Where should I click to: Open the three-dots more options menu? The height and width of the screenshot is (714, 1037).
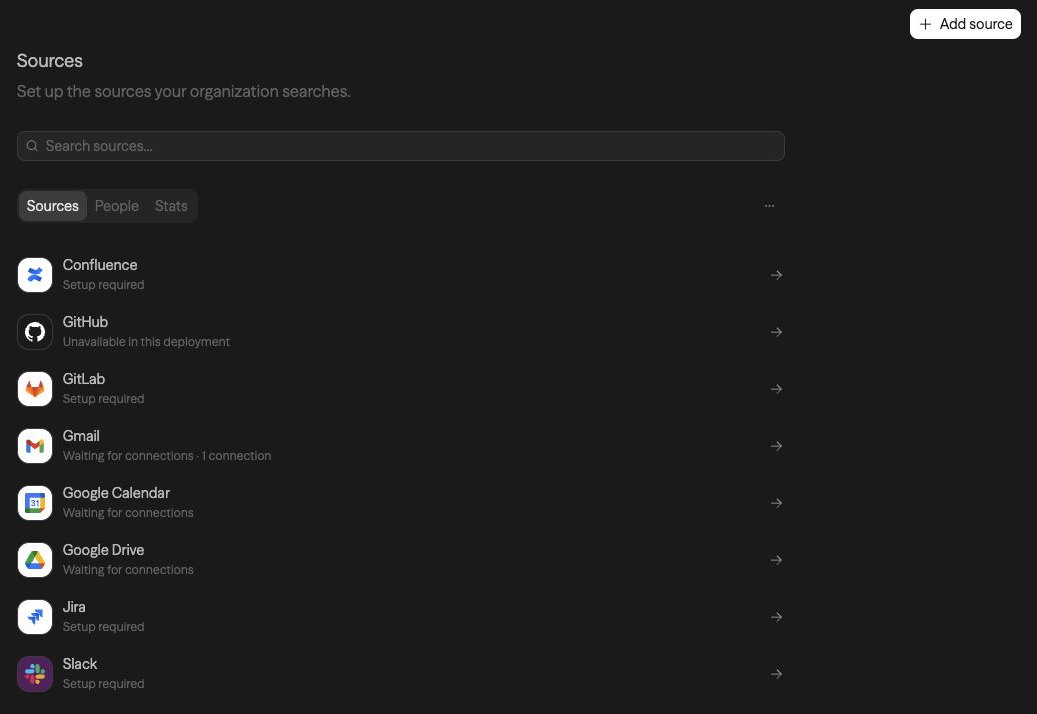pos(769,206)
